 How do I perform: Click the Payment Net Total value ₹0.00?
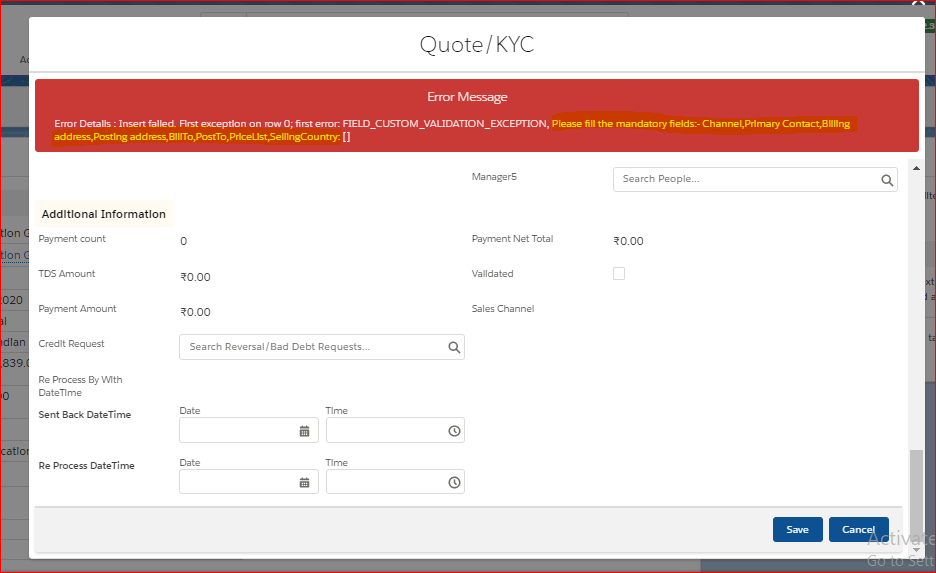pyautogui.click(x=629, y=241)
